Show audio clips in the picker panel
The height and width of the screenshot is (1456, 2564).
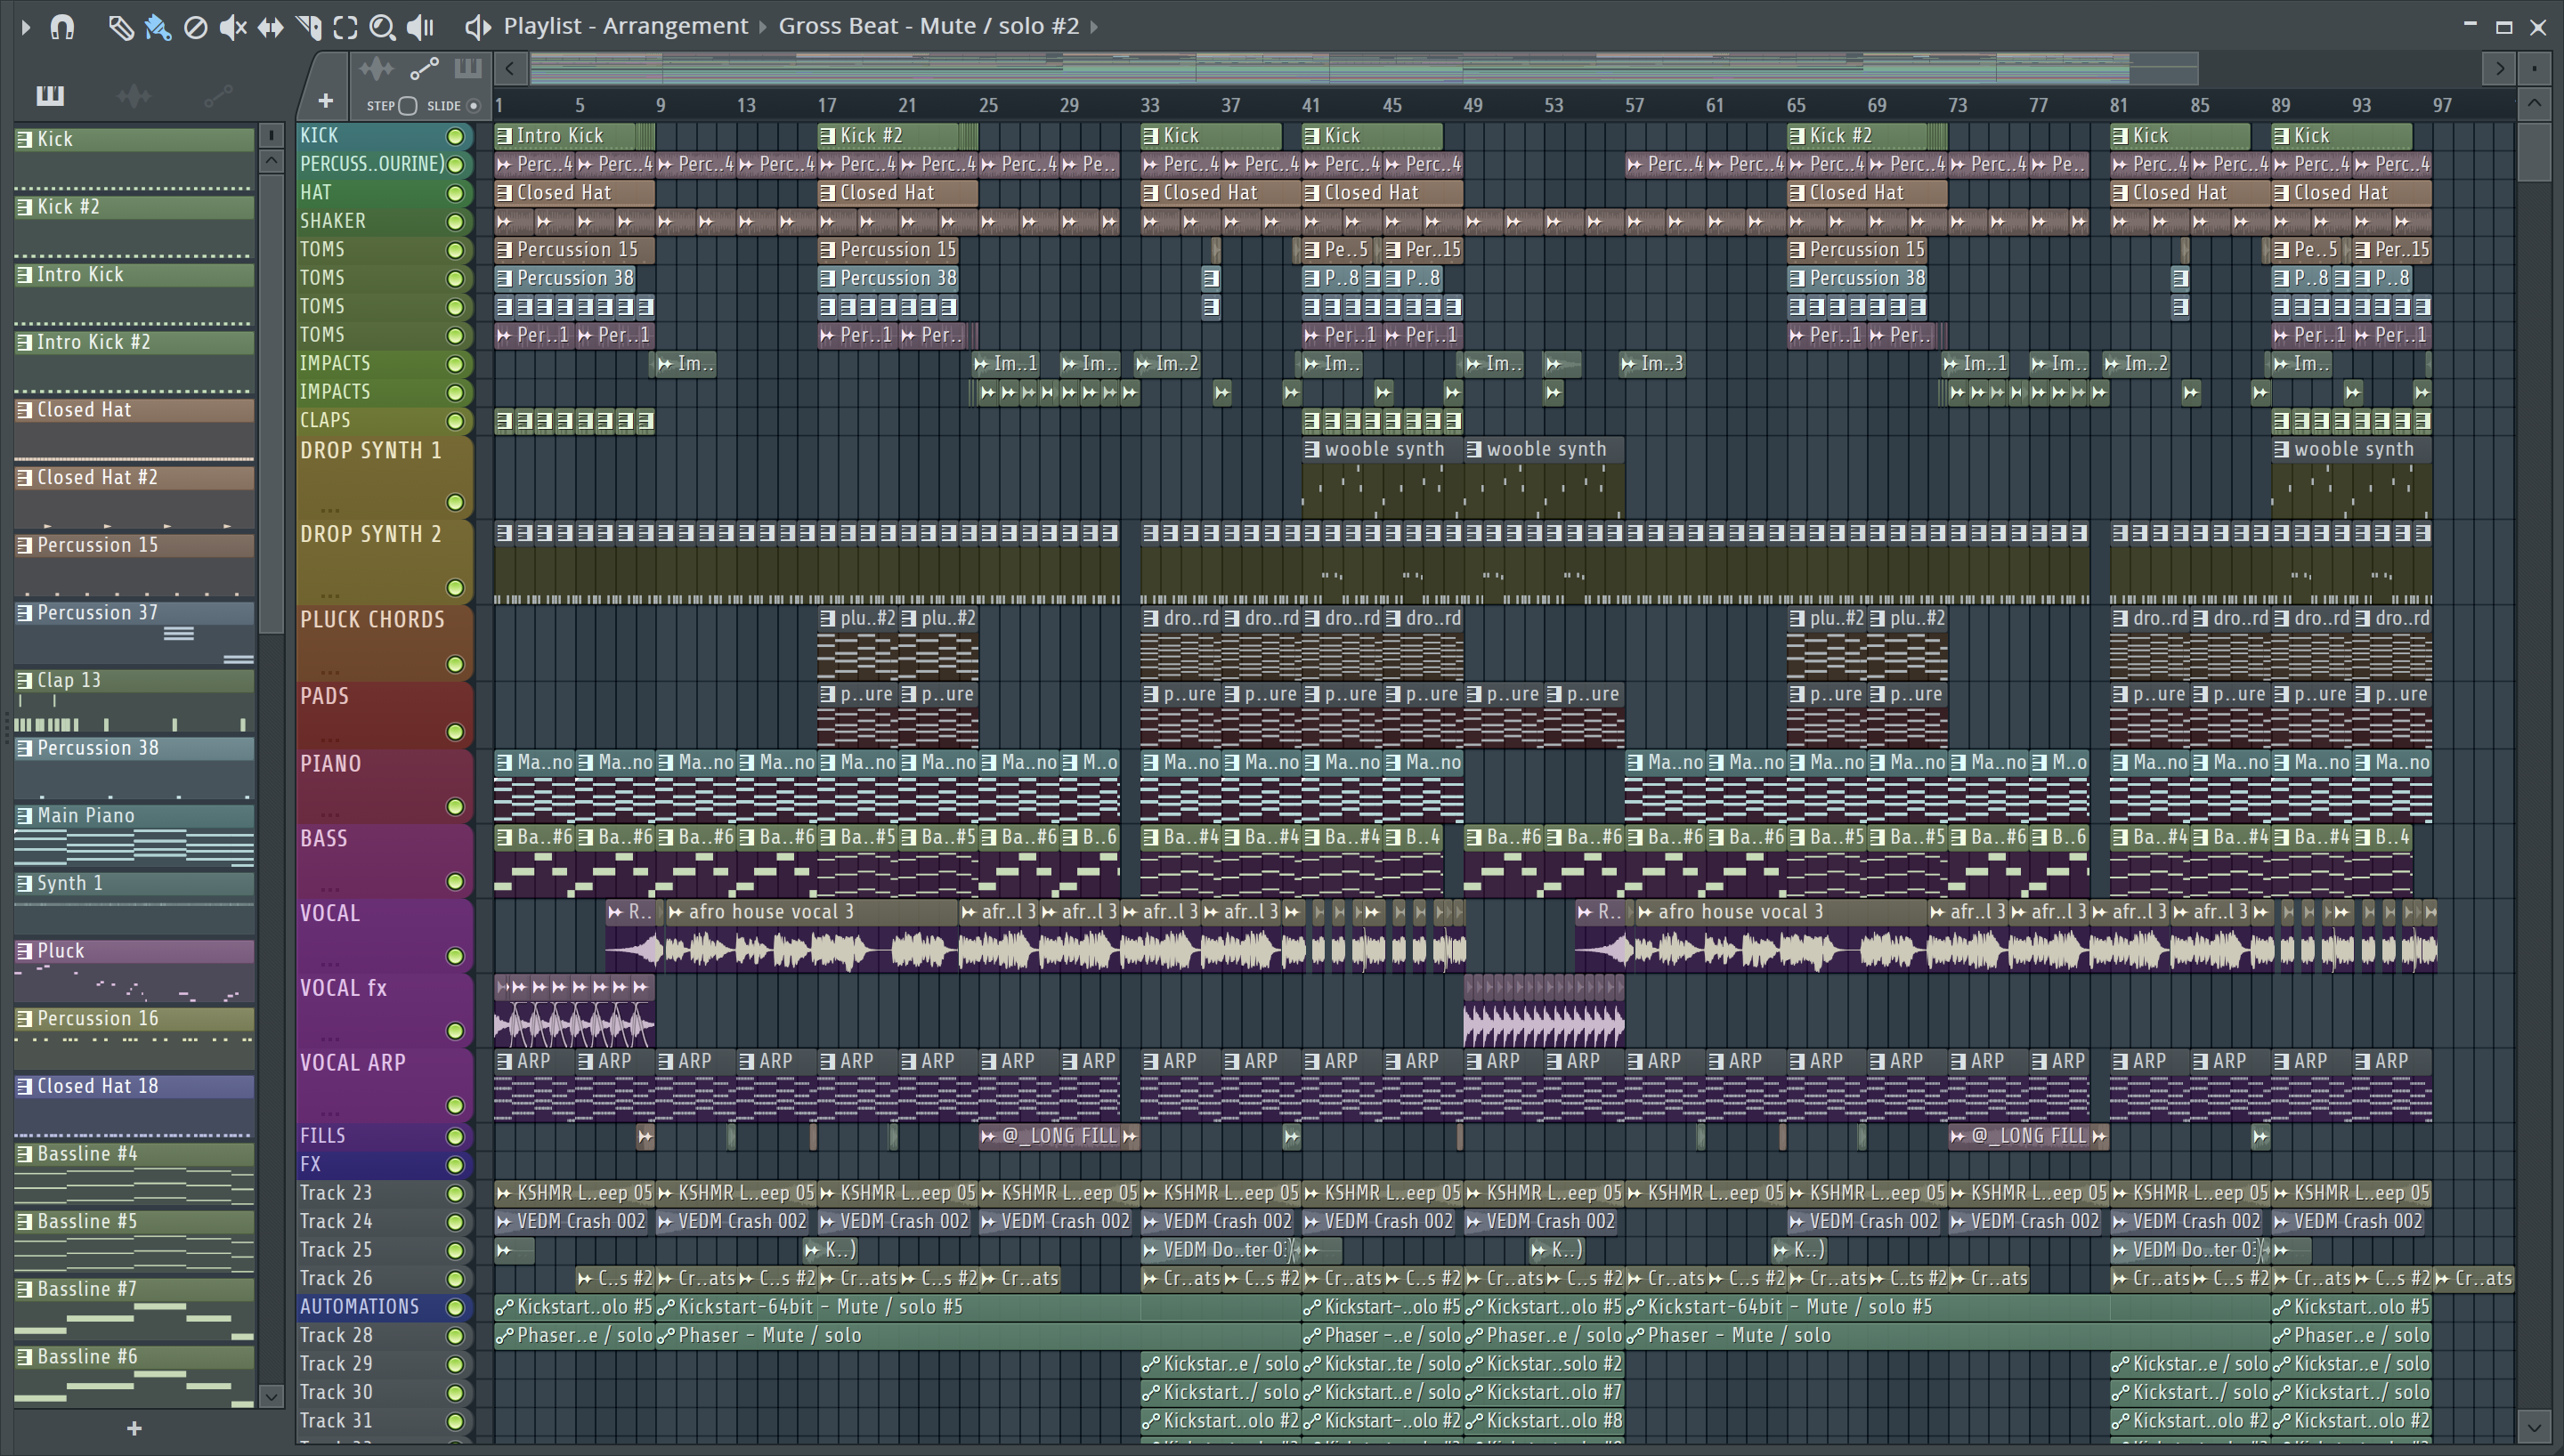pyautogui.click(x=134, y=96)
